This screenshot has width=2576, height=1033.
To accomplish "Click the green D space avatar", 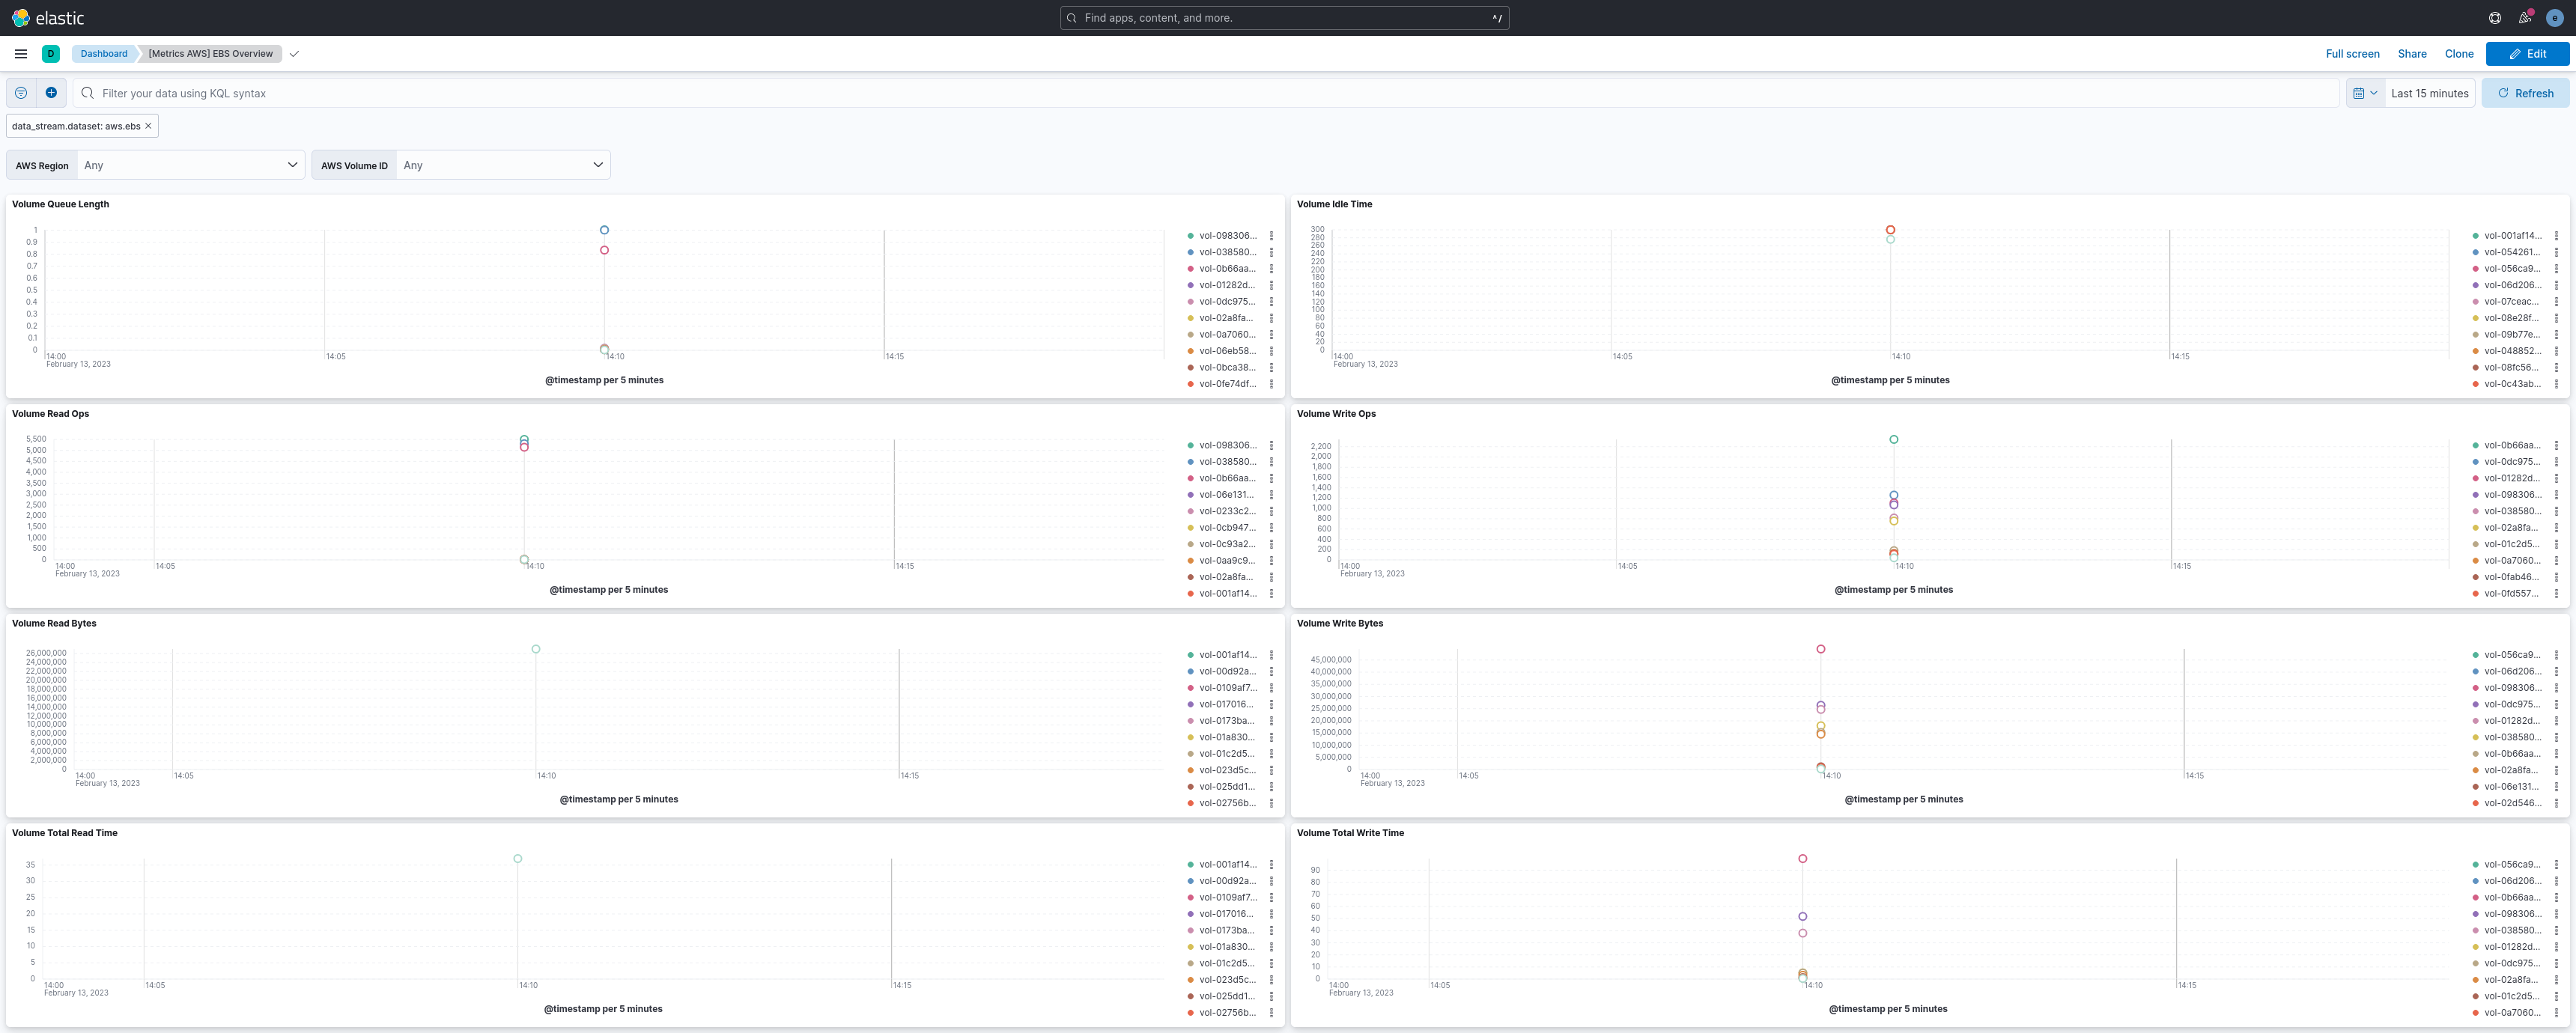I will [x=51, y=54].
